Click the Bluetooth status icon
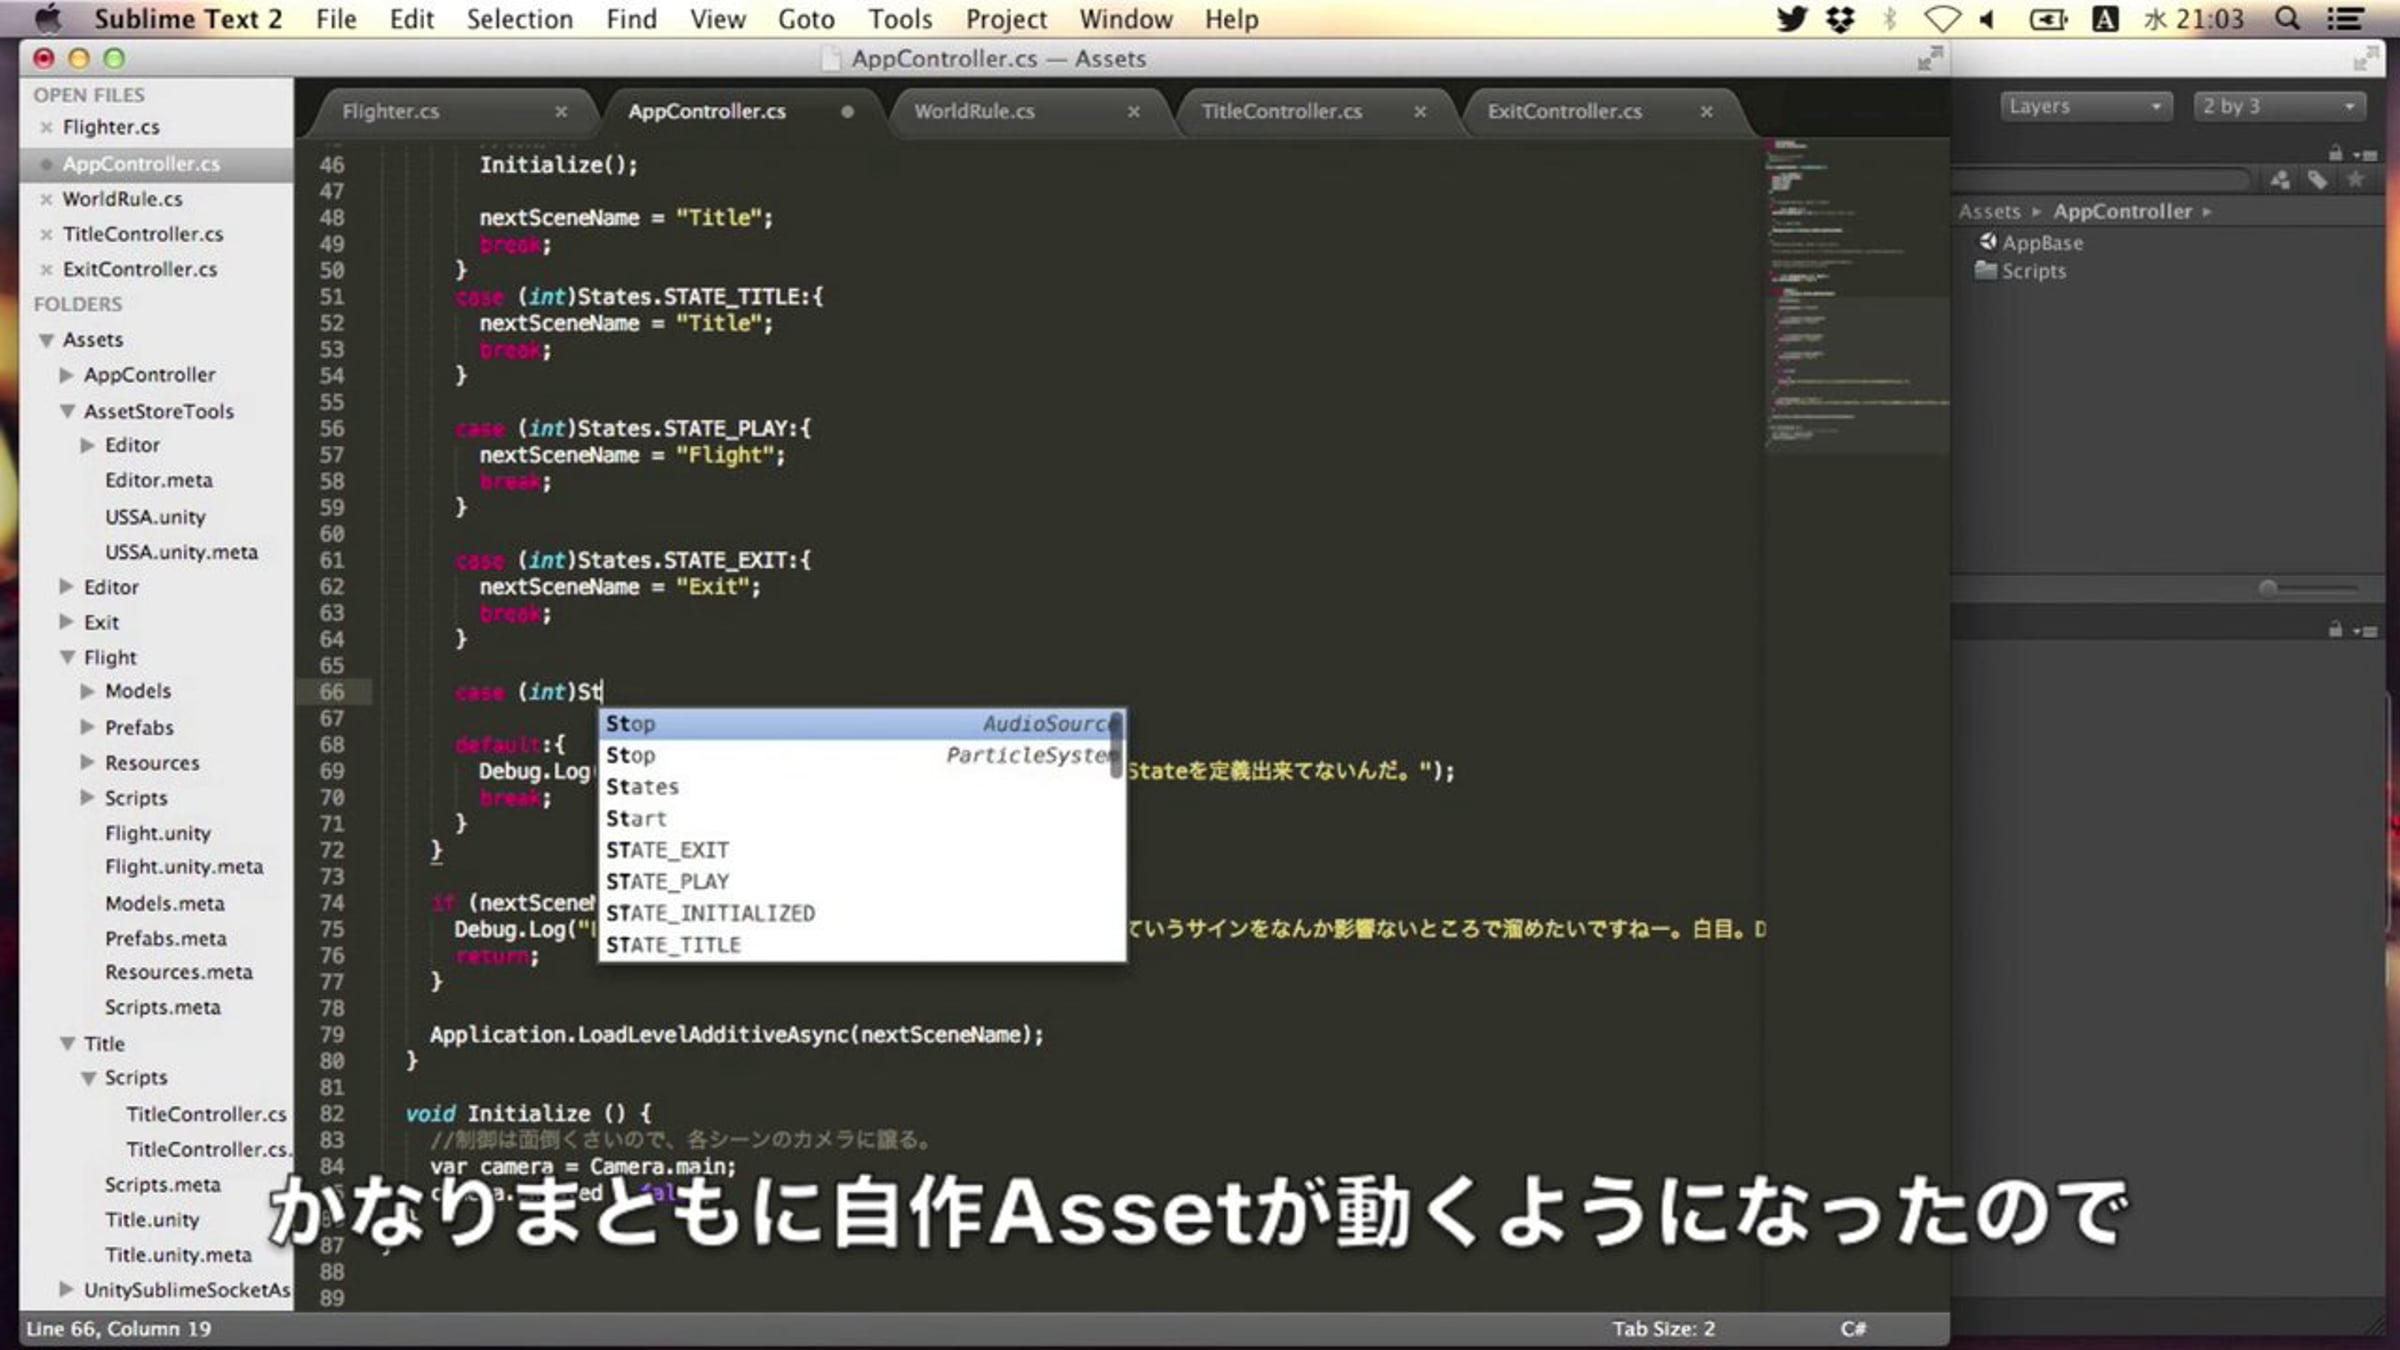2400x1350 pixels. [x=1890, y=19]
